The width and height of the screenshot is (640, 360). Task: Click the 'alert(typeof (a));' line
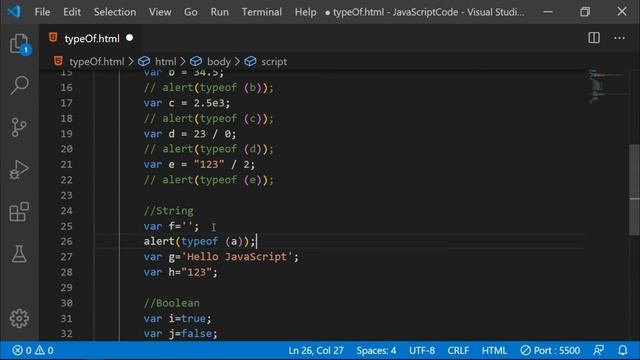(199, 241)
